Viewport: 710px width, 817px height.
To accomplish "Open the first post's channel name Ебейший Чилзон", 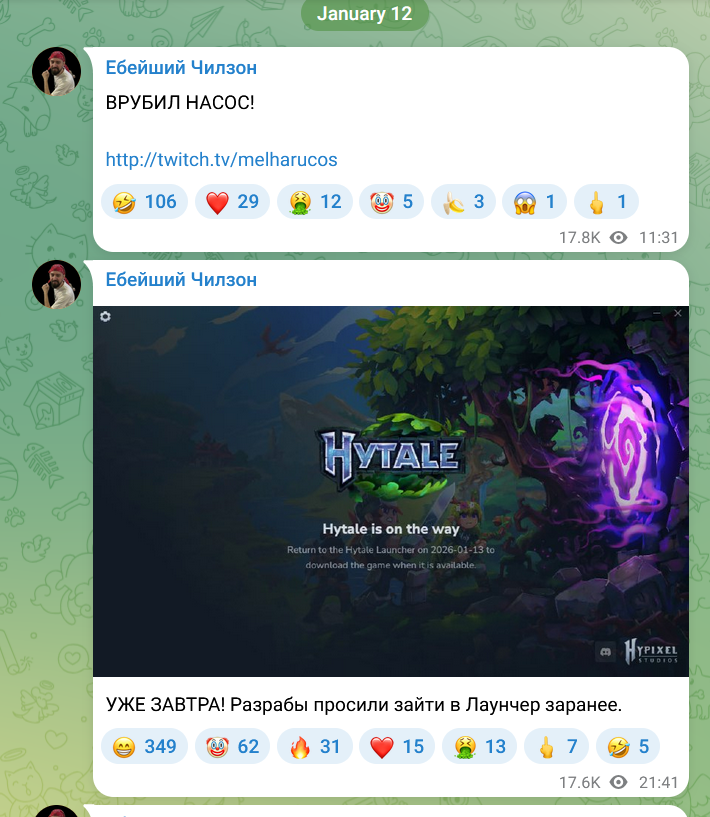I will click(x=181, y=68).
